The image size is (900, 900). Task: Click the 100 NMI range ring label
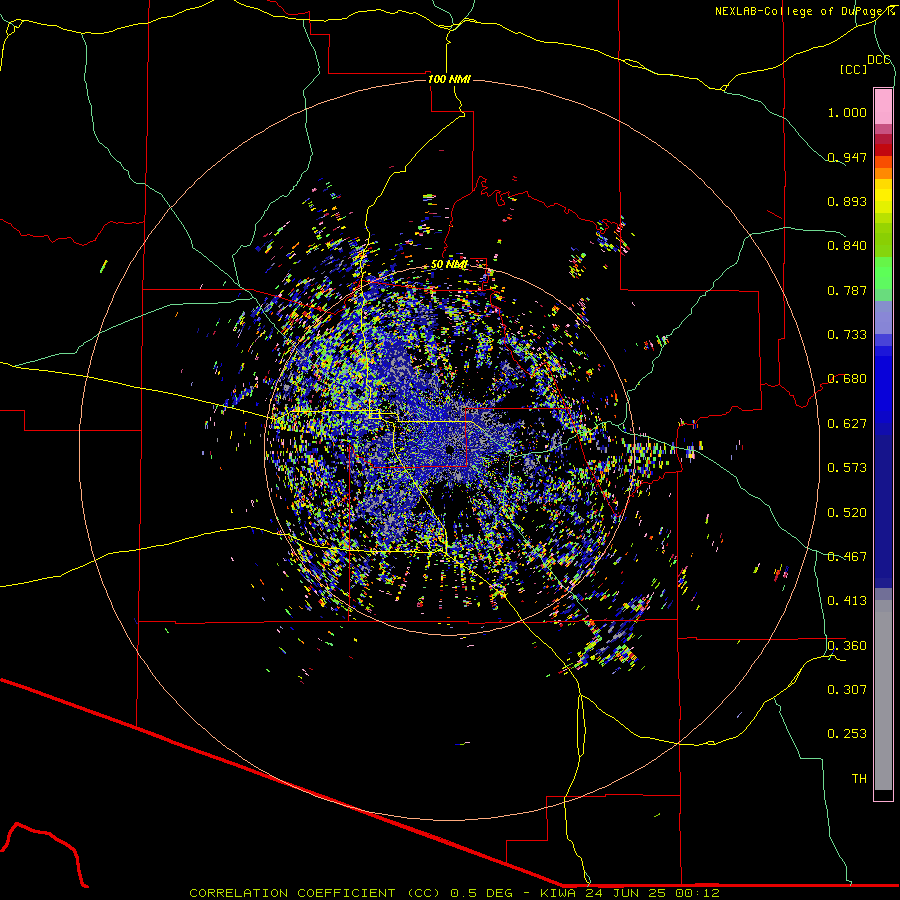pos(449,79)
